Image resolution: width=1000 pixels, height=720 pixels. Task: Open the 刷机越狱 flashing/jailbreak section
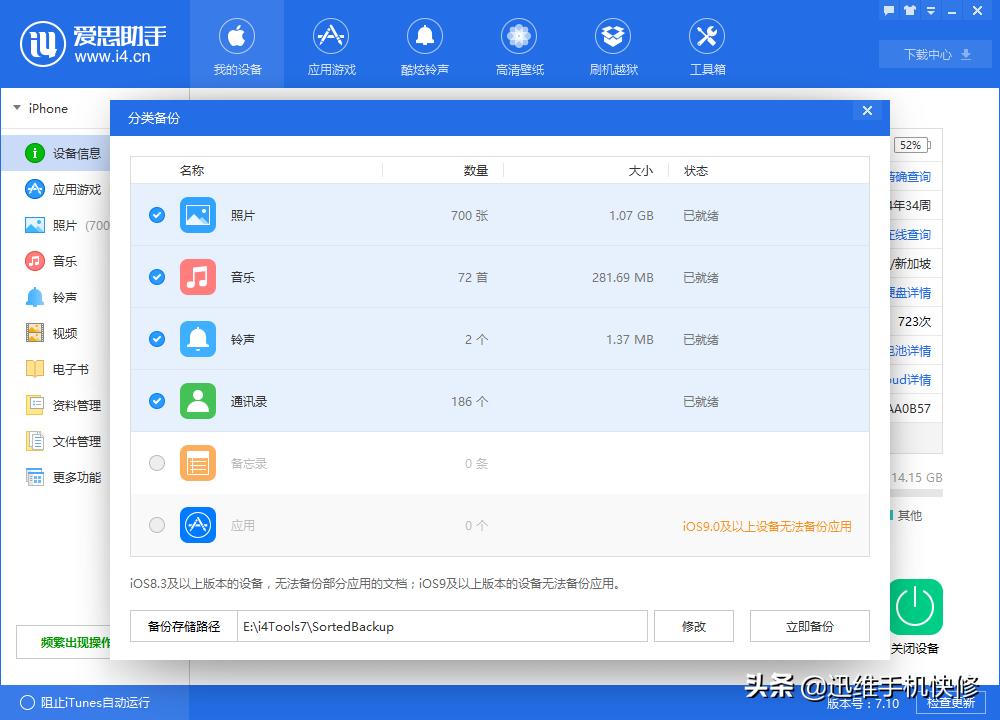point(613,45)
